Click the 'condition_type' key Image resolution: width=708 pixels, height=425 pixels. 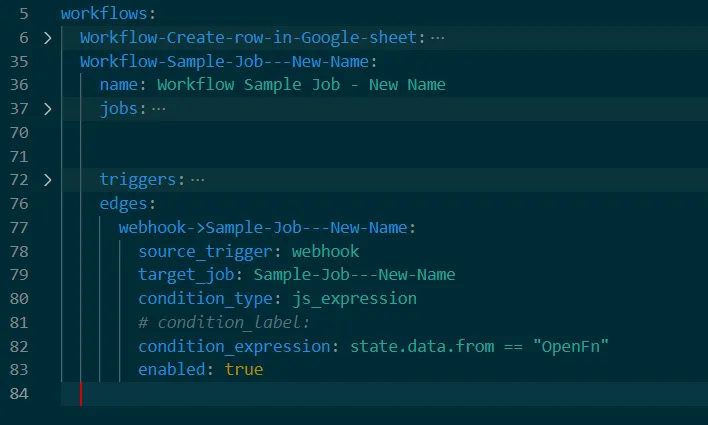tap(205, 299)
